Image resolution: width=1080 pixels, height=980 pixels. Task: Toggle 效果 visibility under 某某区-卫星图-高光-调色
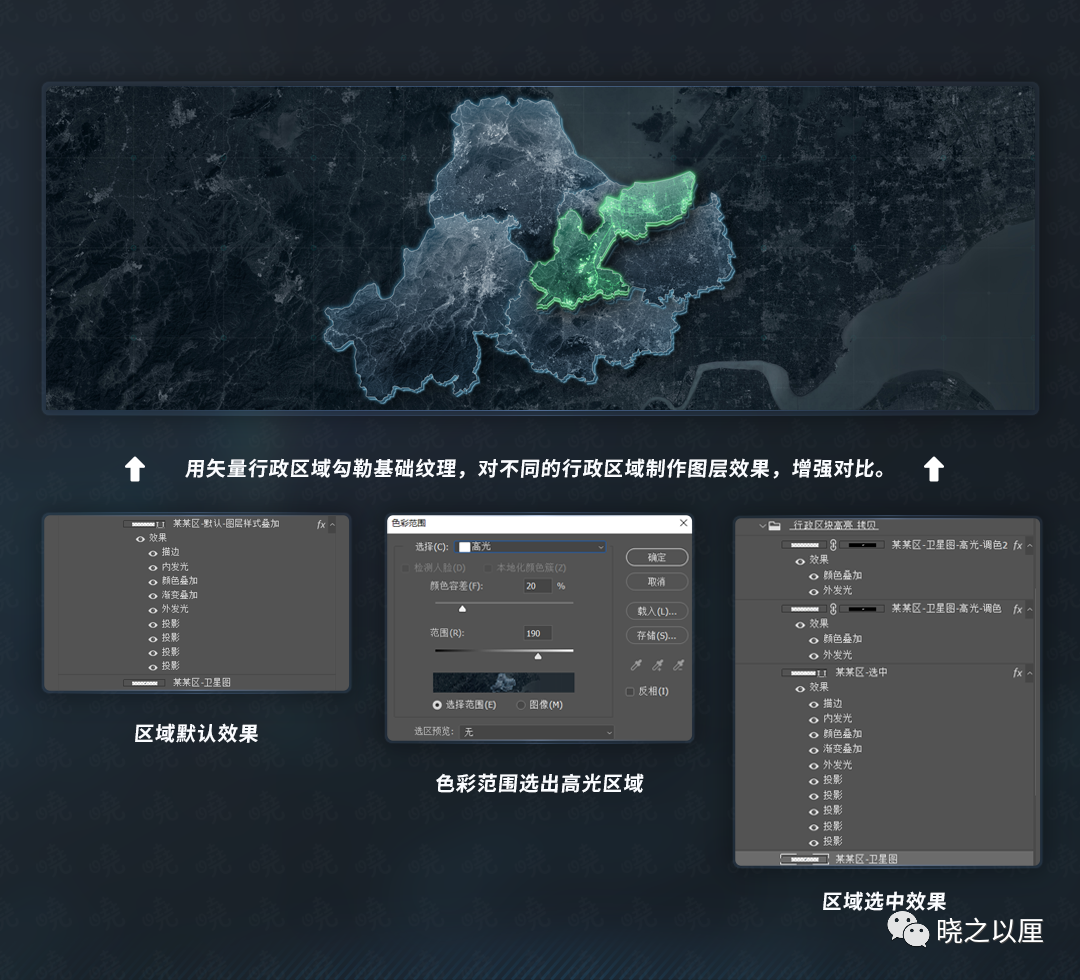click(x=800, y=625)
